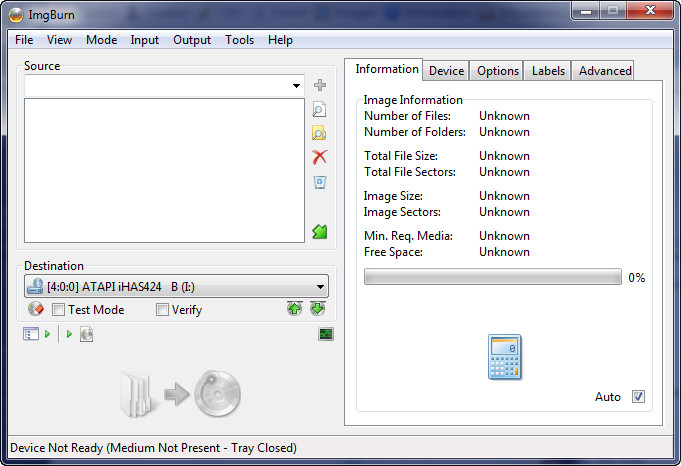
Task: Open the Input menu
Action: coord(145,40)
